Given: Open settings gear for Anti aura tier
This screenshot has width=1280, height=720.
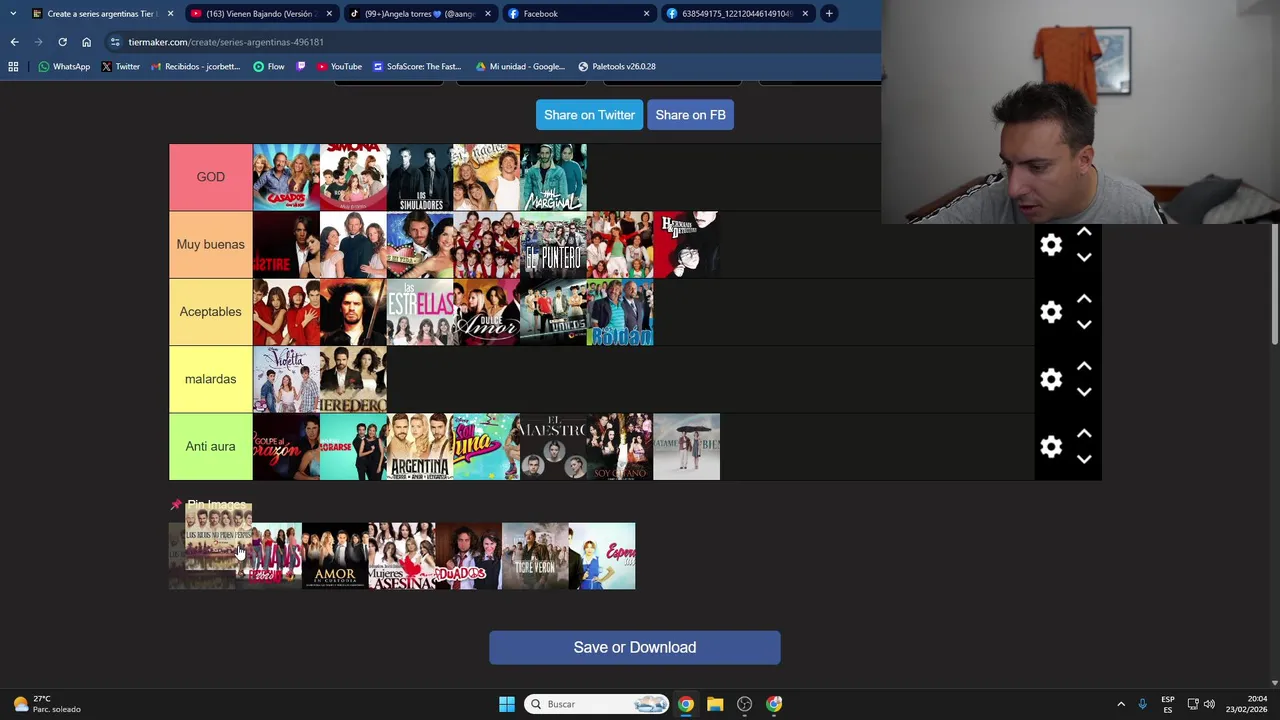Looking at the screenshot, I should point(1051,447).
